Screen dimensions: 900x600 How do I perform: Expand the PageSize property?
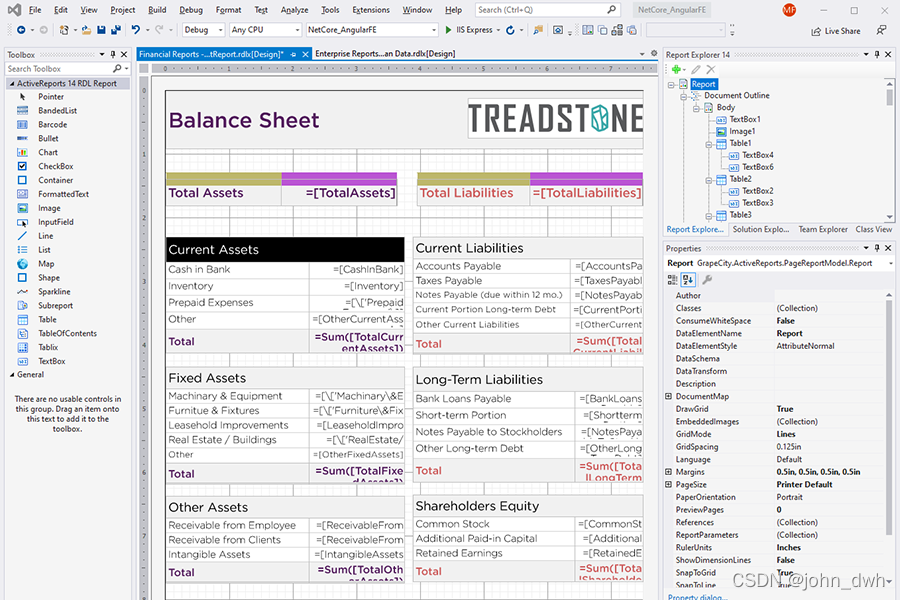668,485
